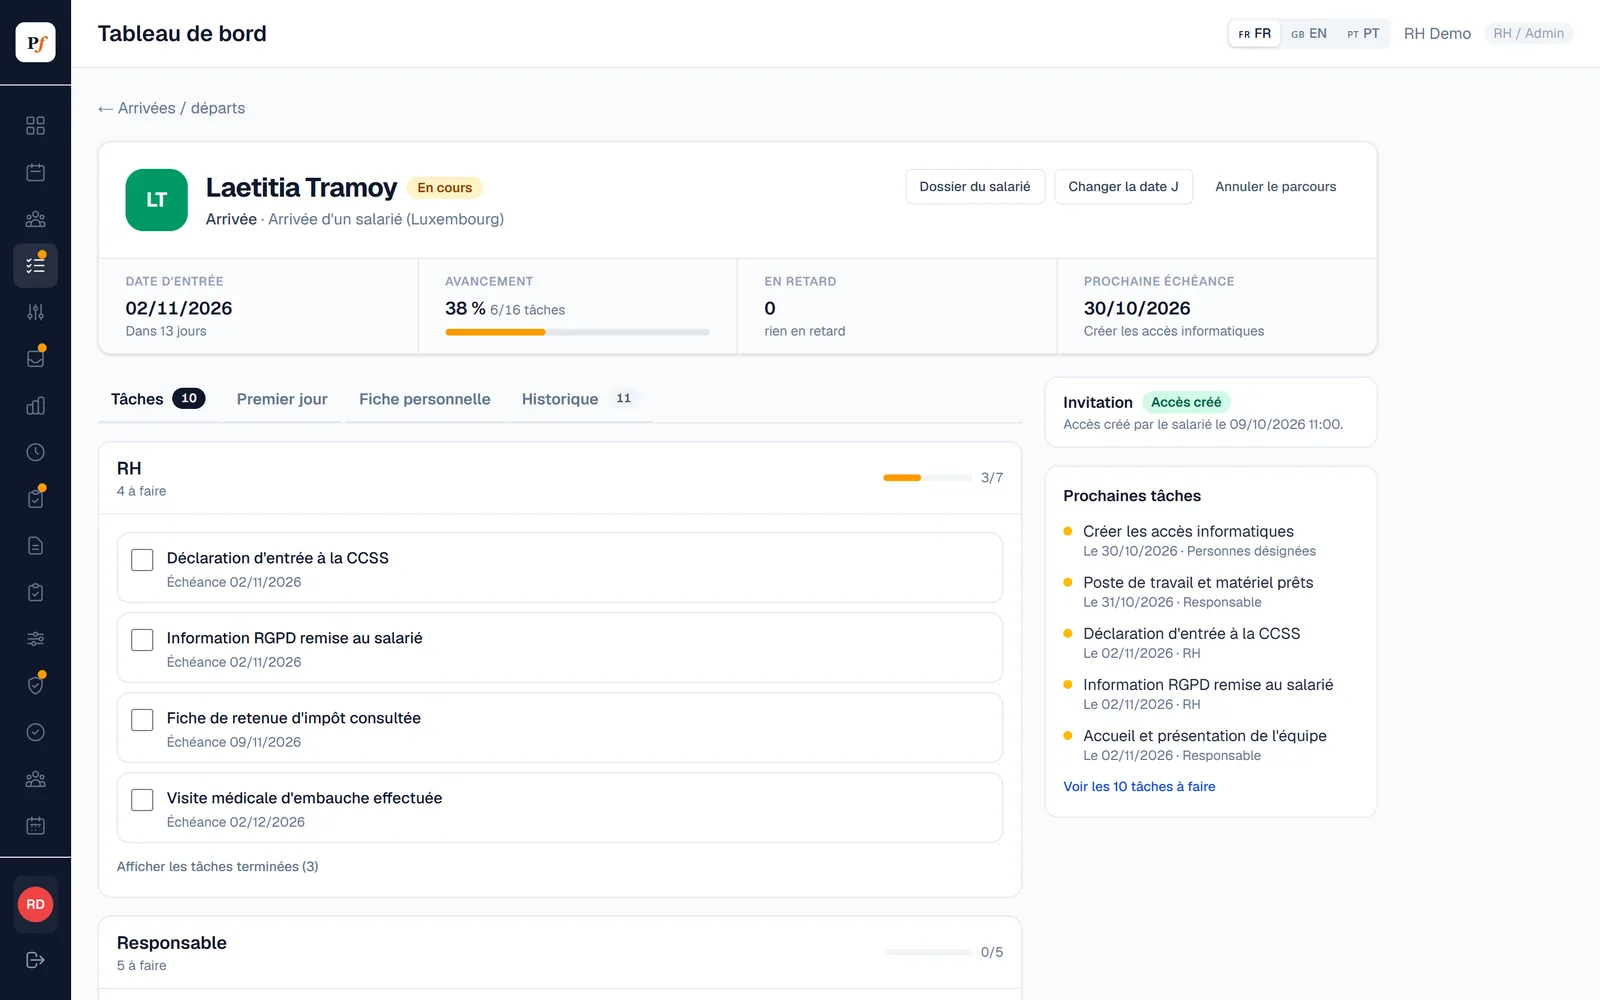The width and height of the screenshot is (1600, 1000).
Task: Select the highlighted checklist icon in sidebar
Action: [x=35, y=266]
